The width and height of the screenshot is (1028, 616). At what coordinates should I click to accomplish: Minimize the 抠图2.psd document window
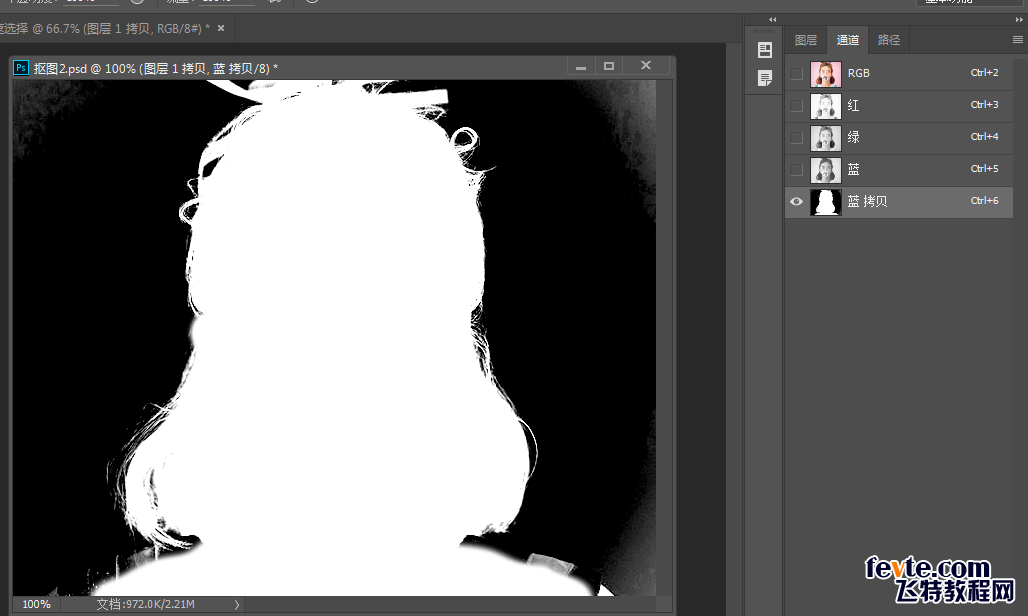click(581, 66)
